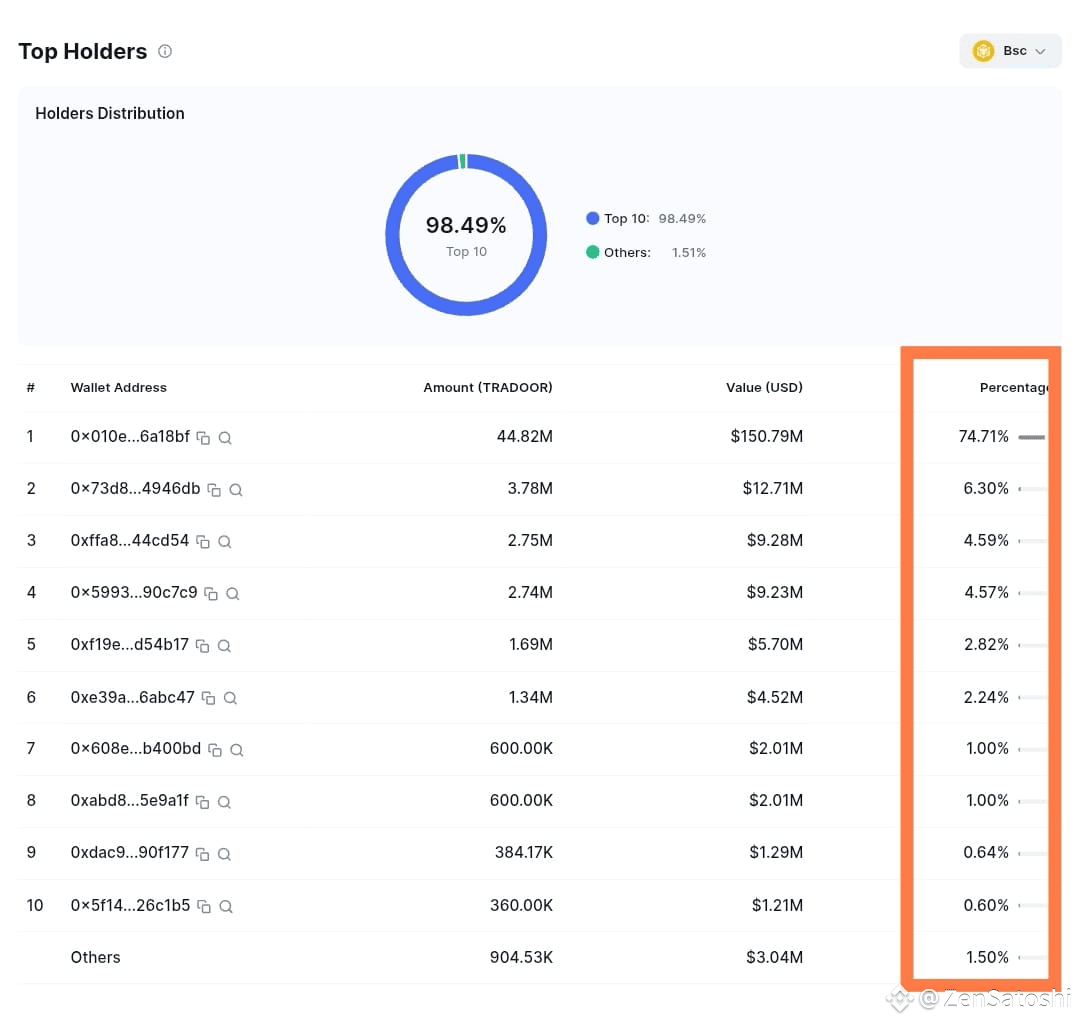Click the info icon beside Top Holders
This screenshot has width=1080, height=1024.
tap(165, 51)
